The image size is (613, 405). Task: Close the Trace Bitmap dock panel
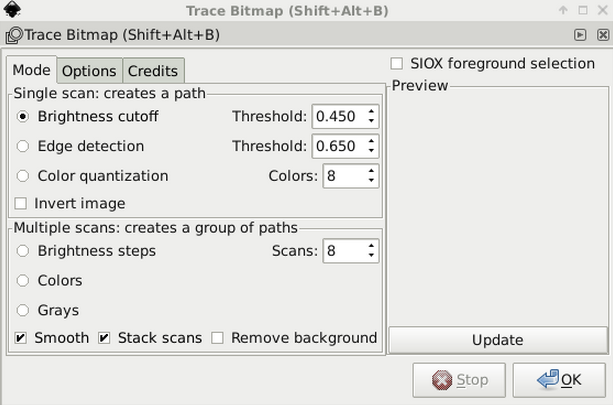click(x=603, y=35)
